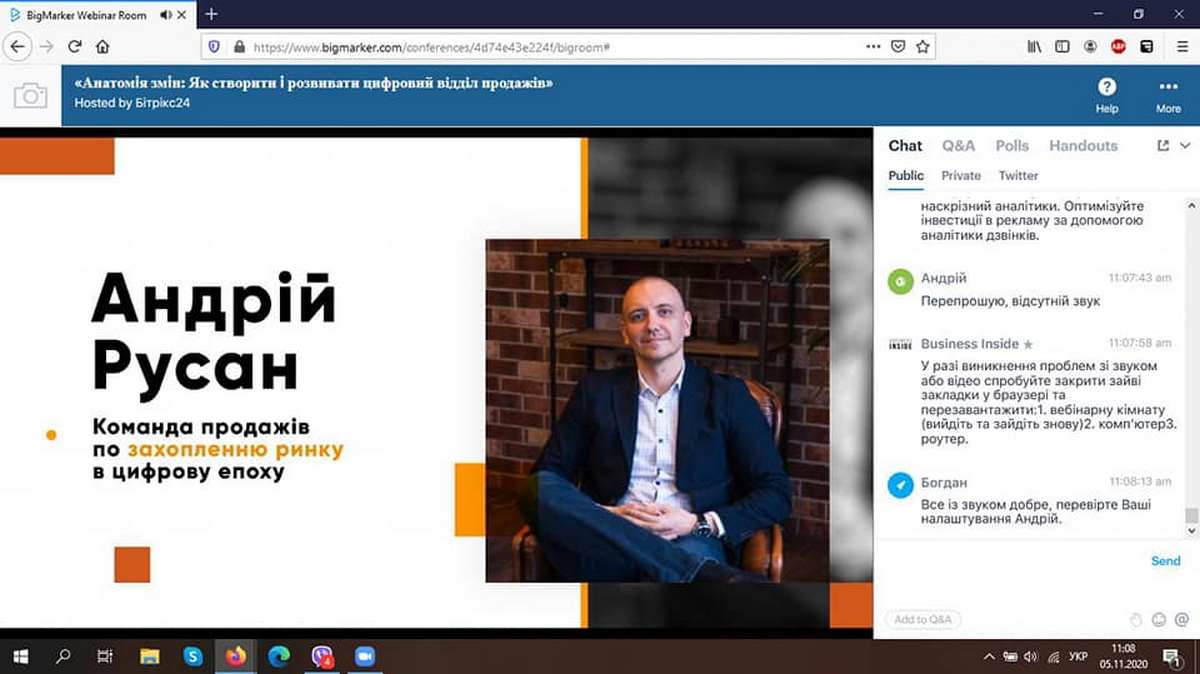The image size is (1200, 674).
Task: Click the browser URL address bar
Action: tap(550, 46)
